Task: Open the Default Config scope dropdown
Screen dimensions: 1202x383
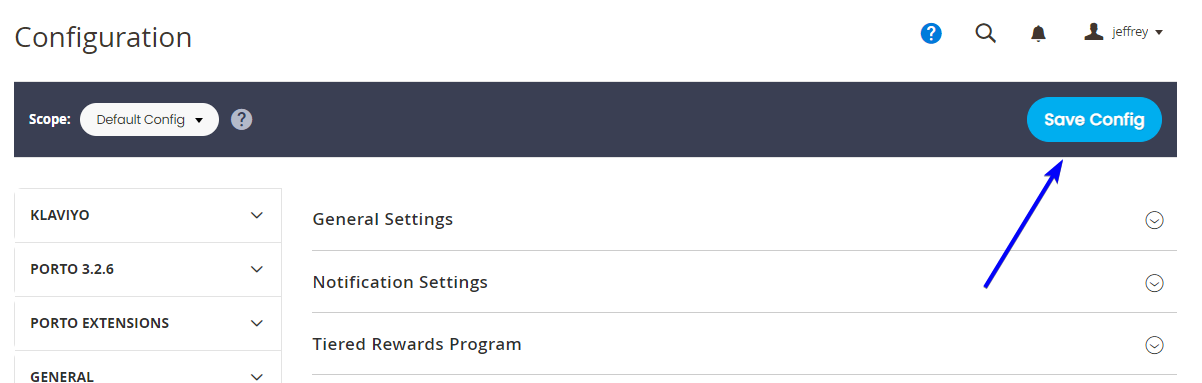Action: coord(149,119)
